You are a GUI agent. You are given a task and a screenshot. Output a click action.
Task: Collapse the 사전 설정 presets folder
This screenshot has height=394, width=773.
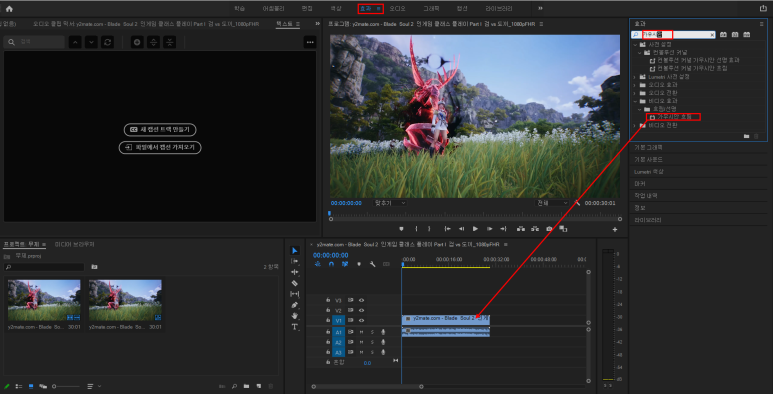635,44
